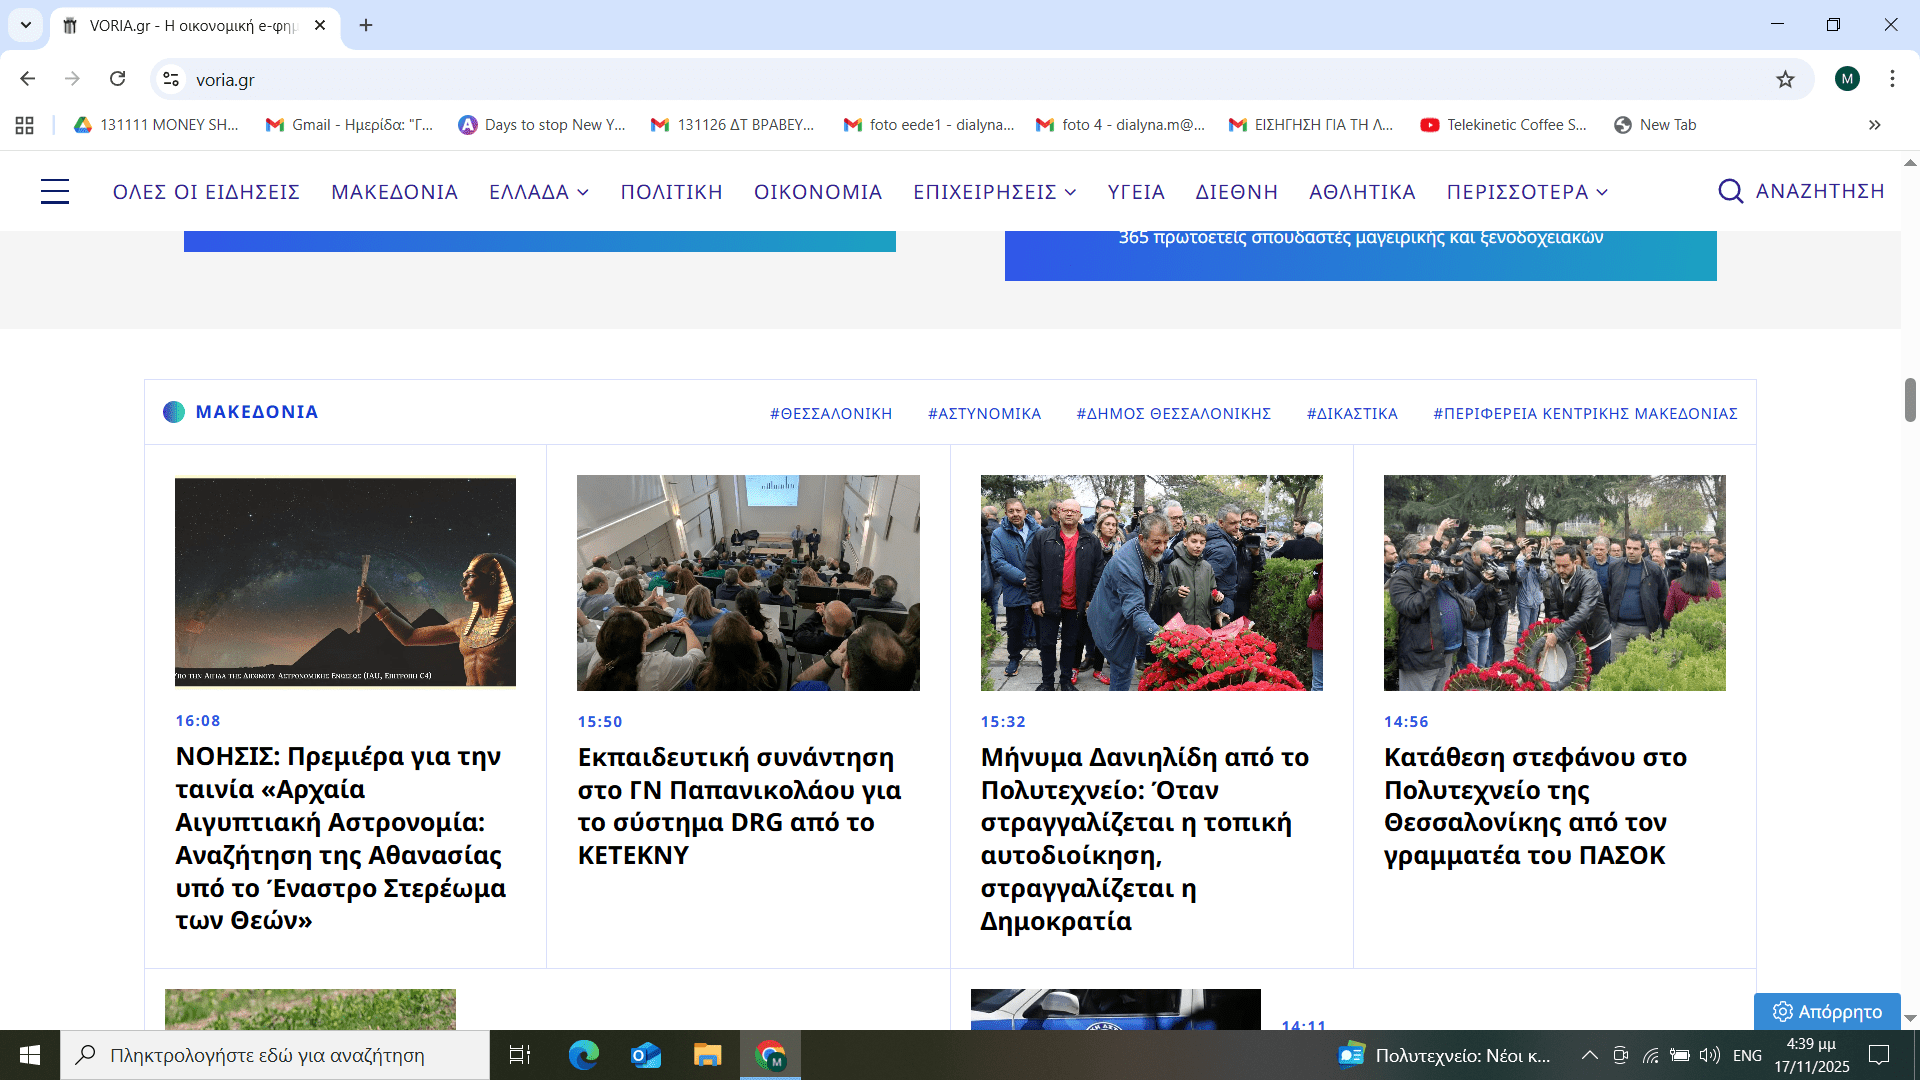This screenshot has height=1080, width=1920.
Task: Bookmark this page with star icon
Action: [x=1785, y=79]
